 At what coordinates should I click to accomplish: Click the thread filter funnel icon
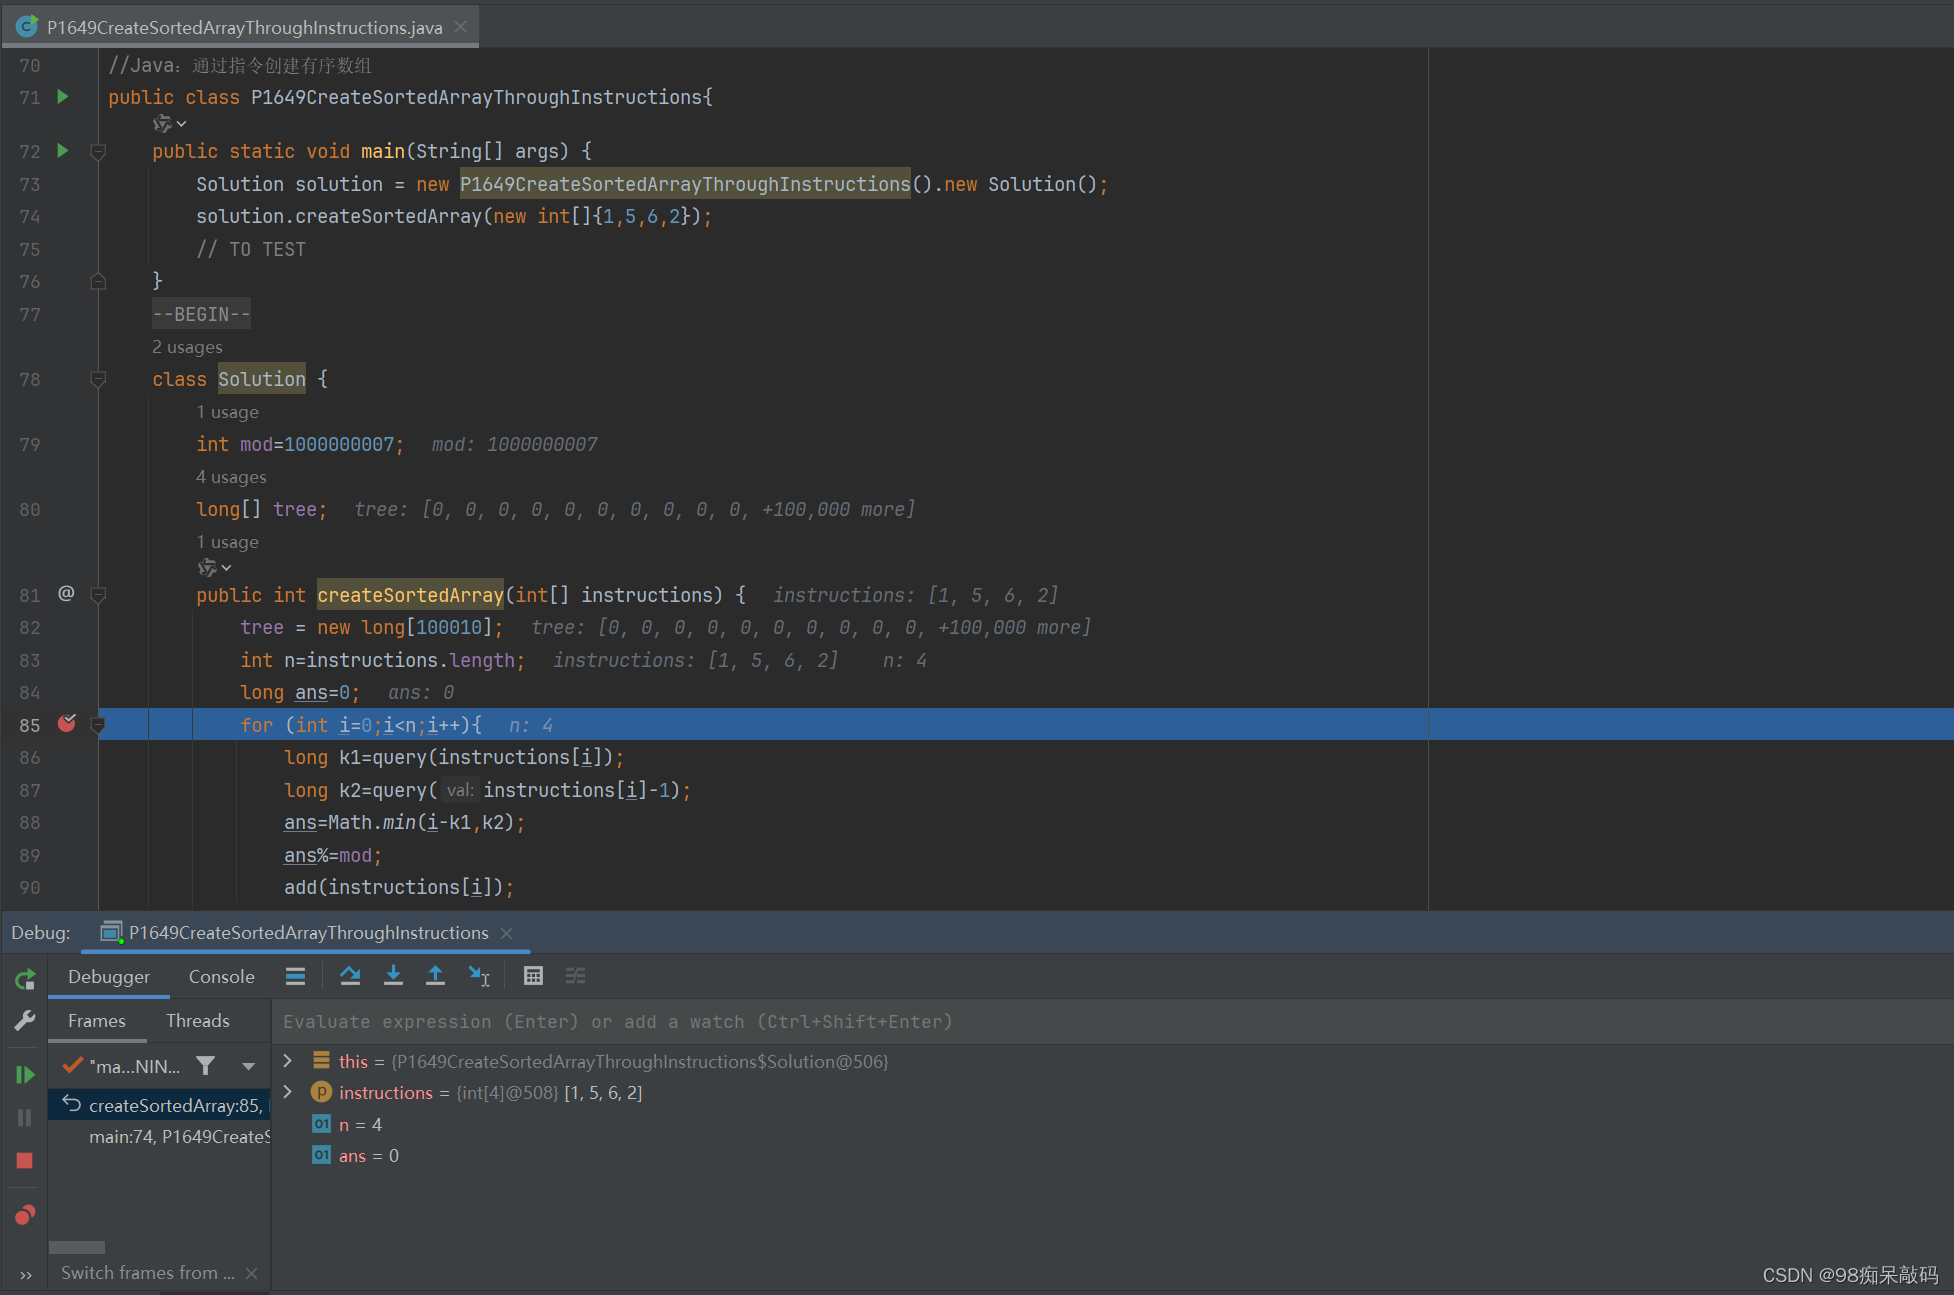(x=205, y=1066)
